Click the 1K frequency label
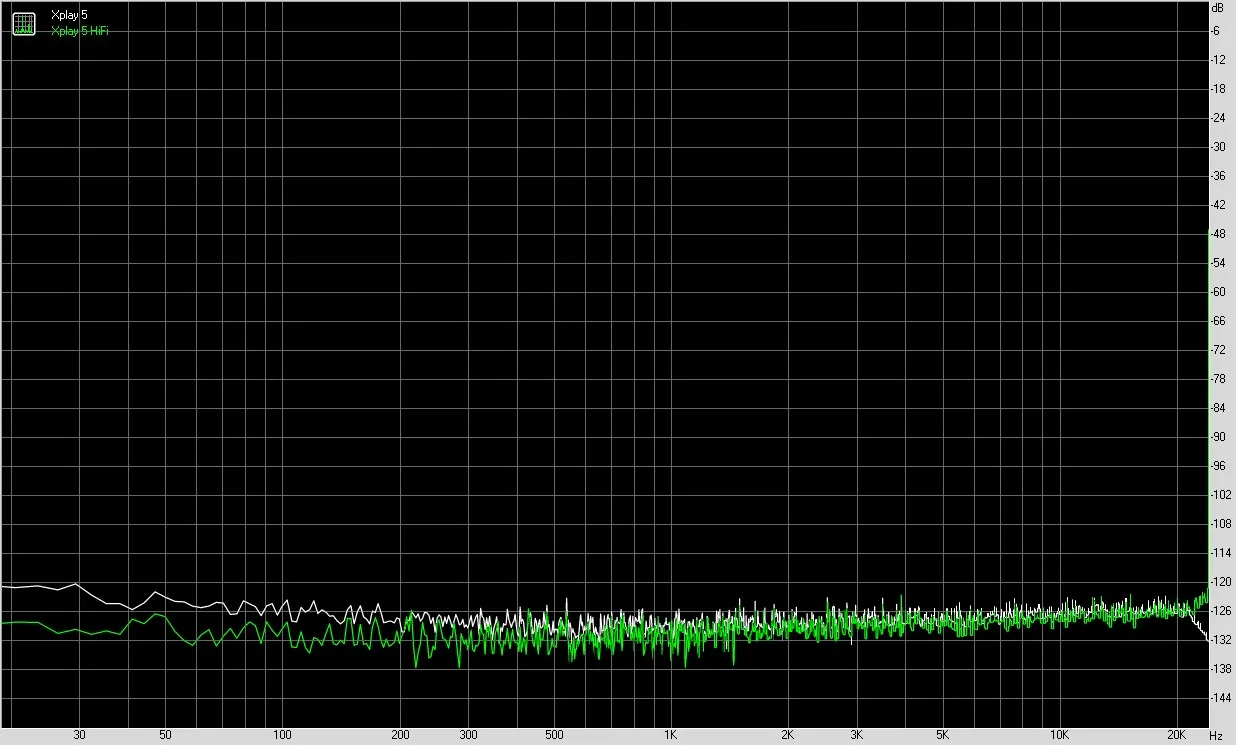Screen dimensions: 1236x745 point(671,735)
